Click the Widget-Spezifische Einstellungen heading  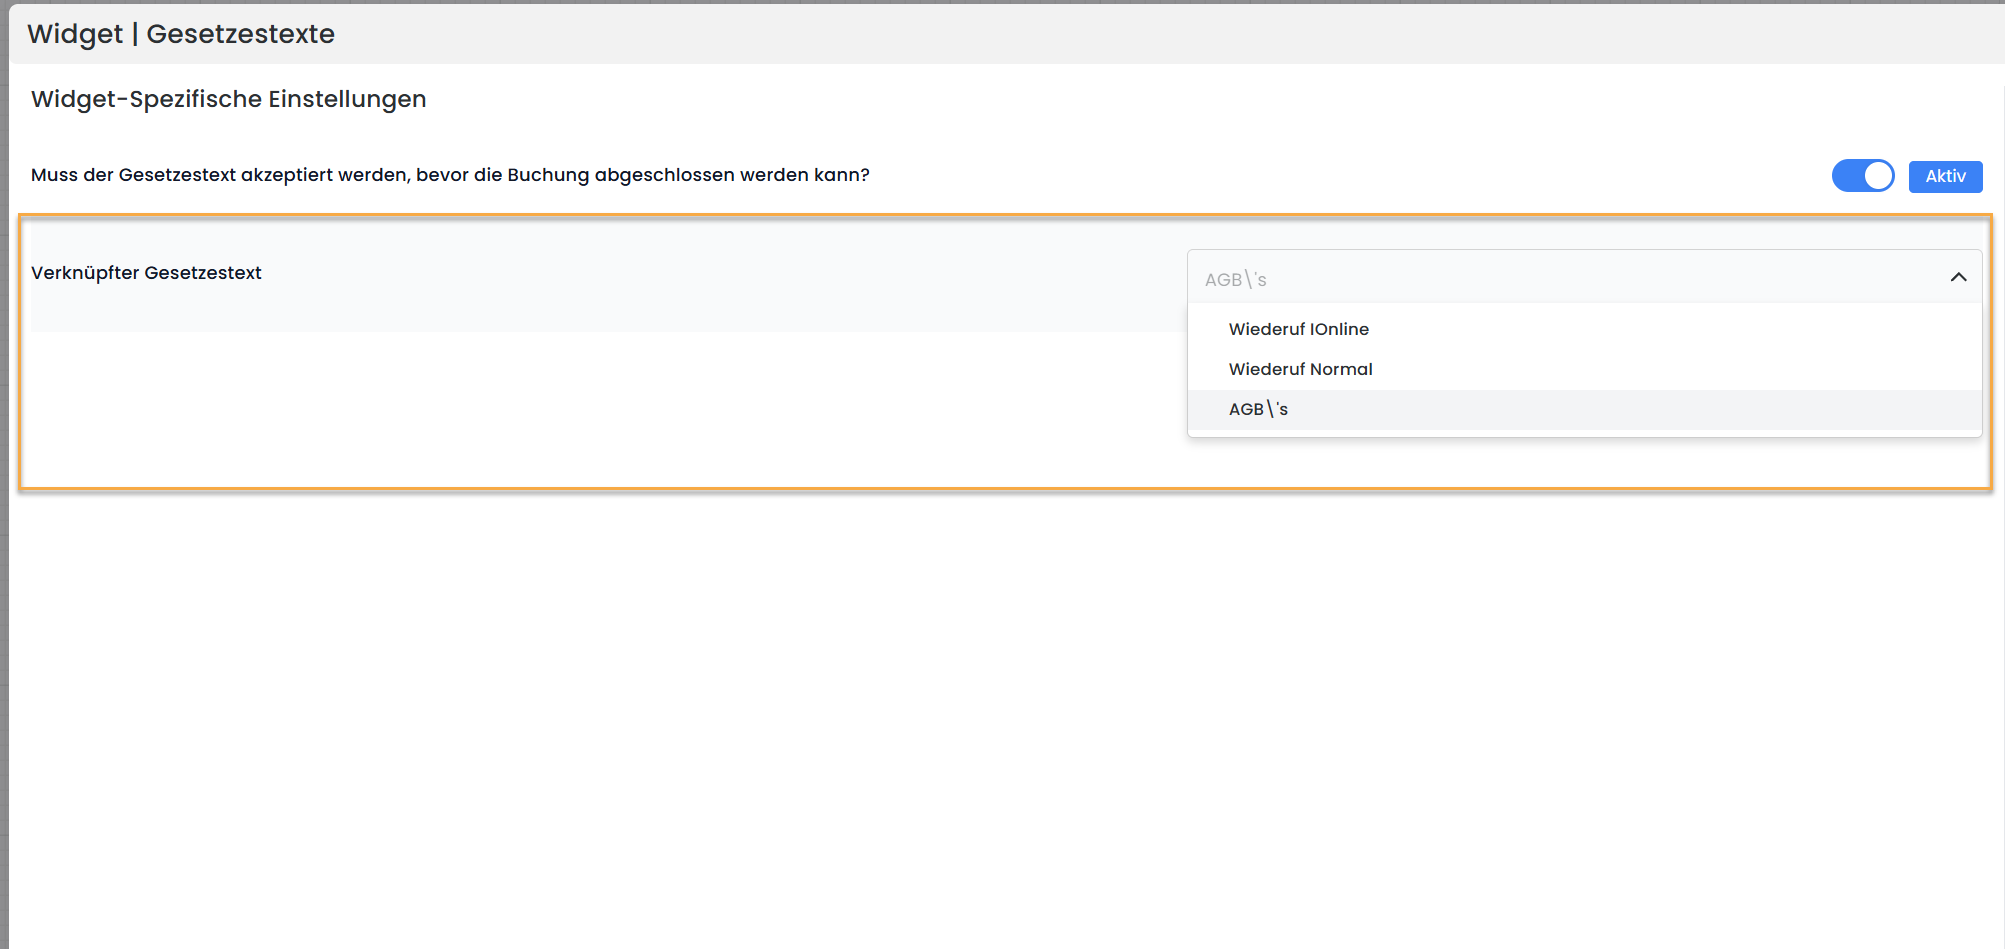pyautogui.click(x=228, y=99)
